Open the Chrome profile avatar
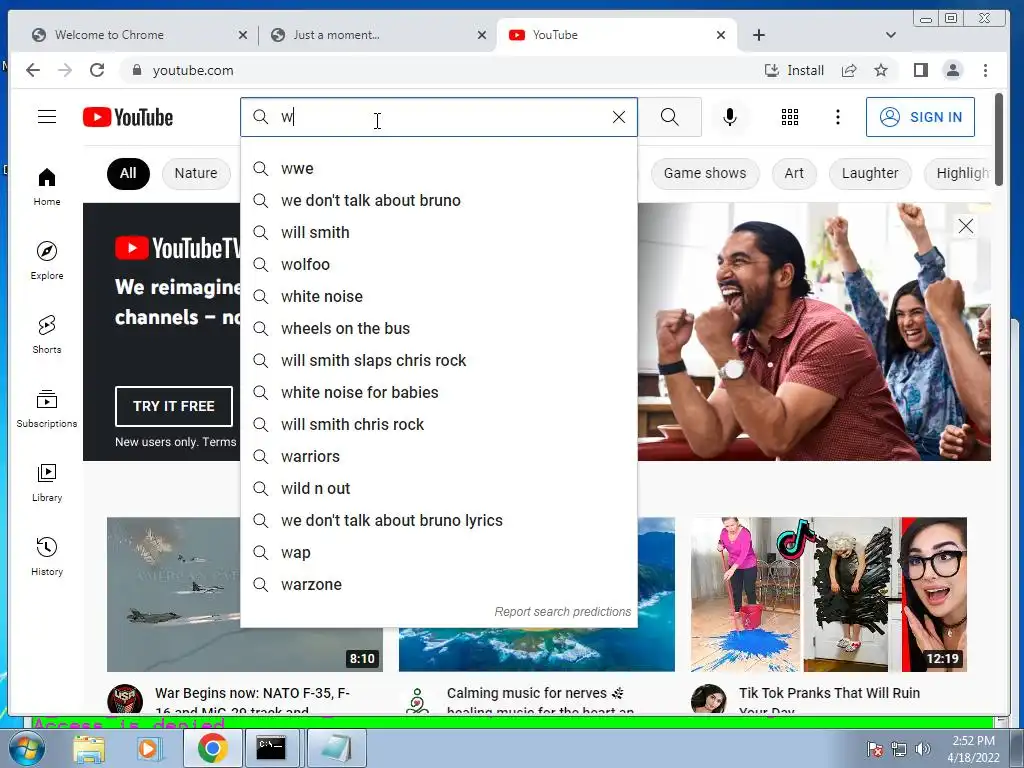Screen dimensions: 1024x768 [953, 70]
